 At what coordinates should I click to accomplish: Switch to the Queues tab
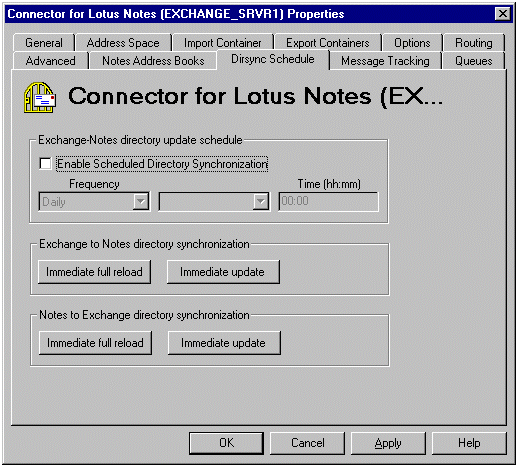[x=474, y=61]
